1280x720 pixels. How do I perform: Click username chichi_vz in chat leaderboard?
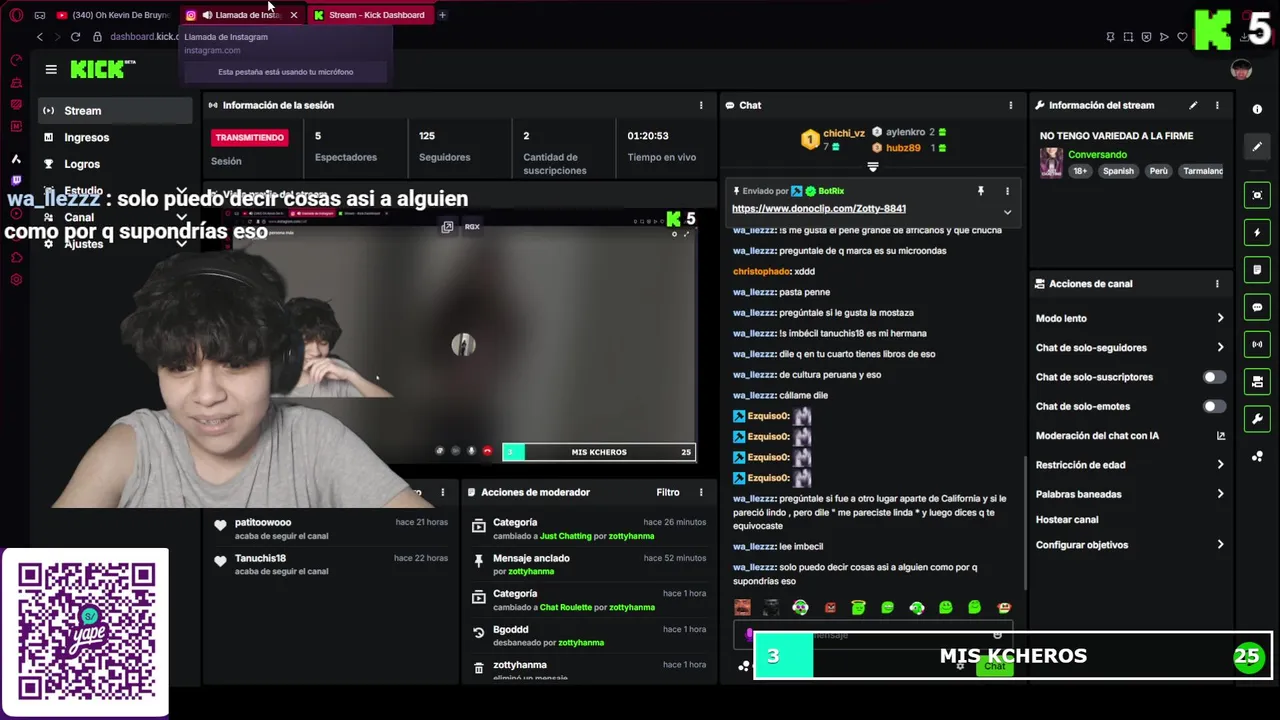tap(844, 133)
